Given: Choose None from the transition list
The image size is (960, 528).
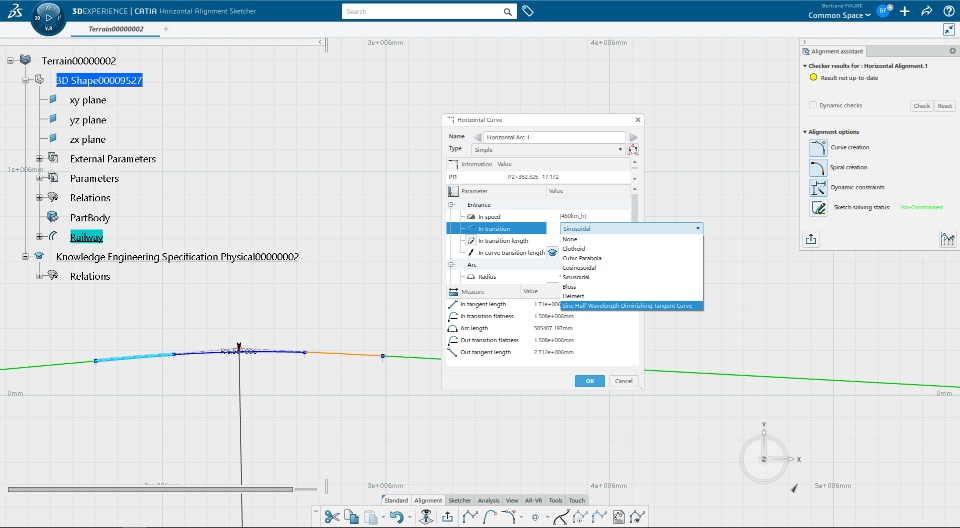Looking at the screenshot, I should tap(570, 239).
